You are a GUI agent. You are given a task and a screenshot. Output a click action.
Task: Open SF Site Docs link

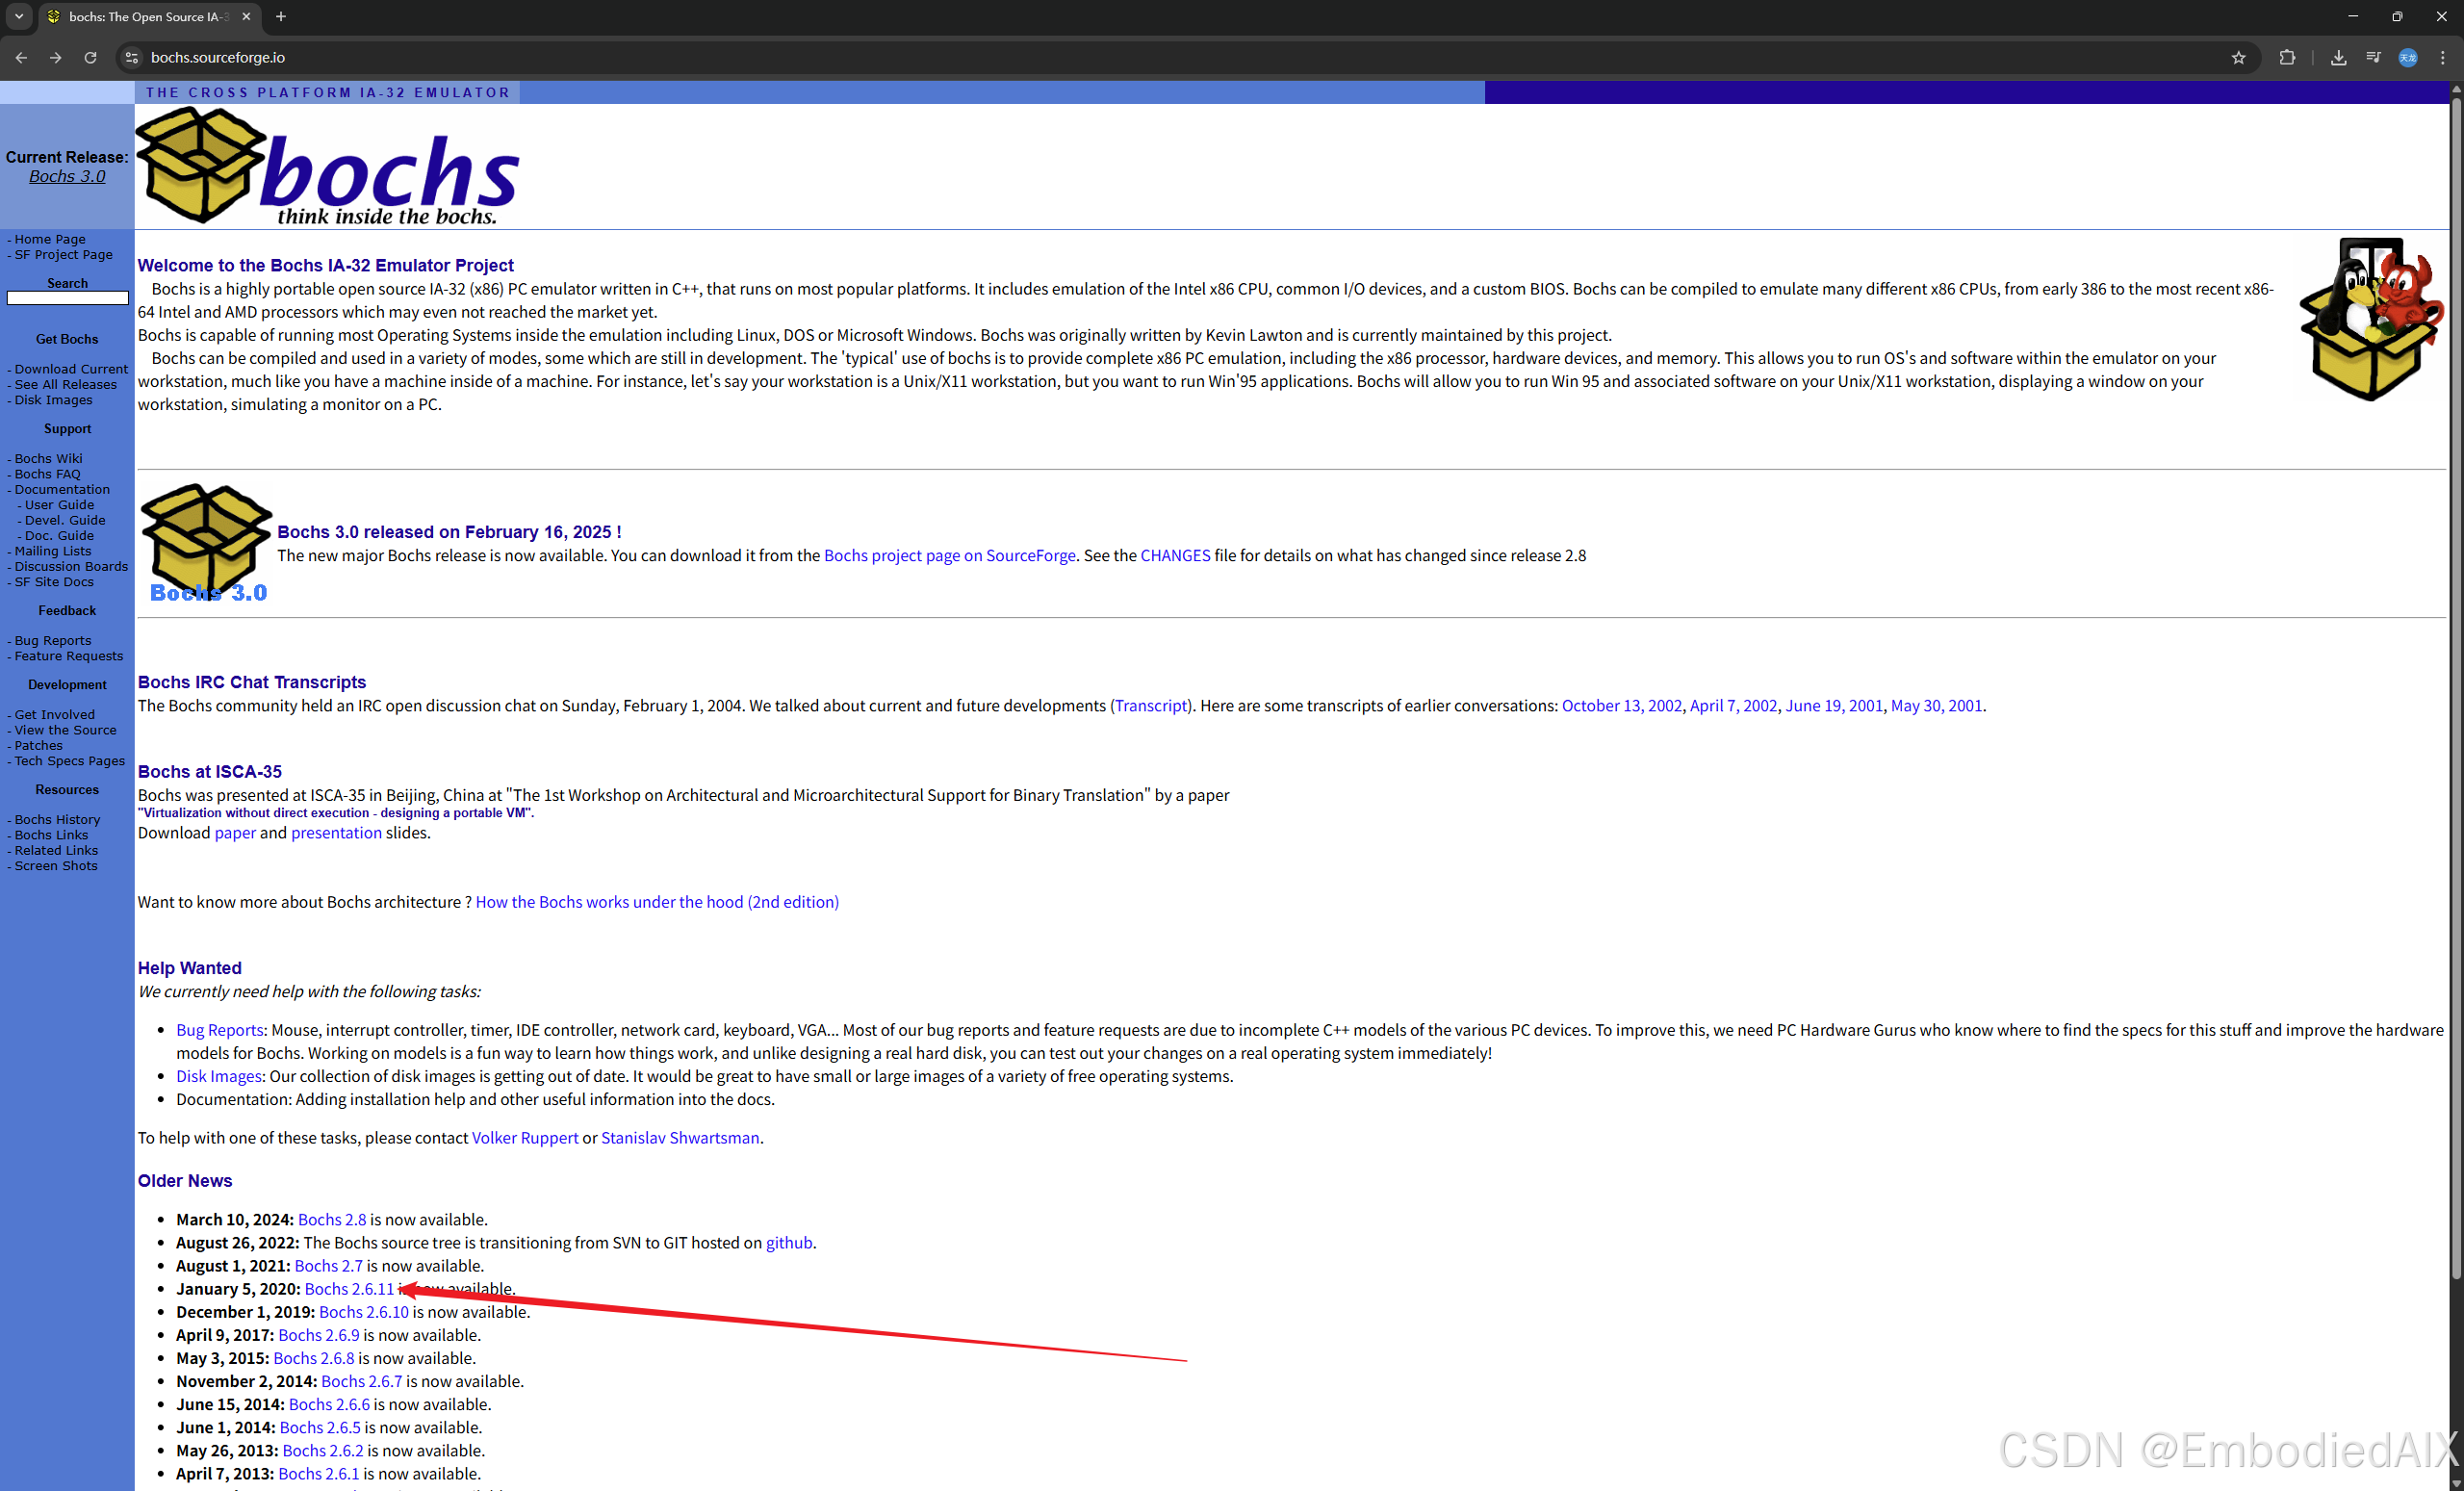[54, 582]
